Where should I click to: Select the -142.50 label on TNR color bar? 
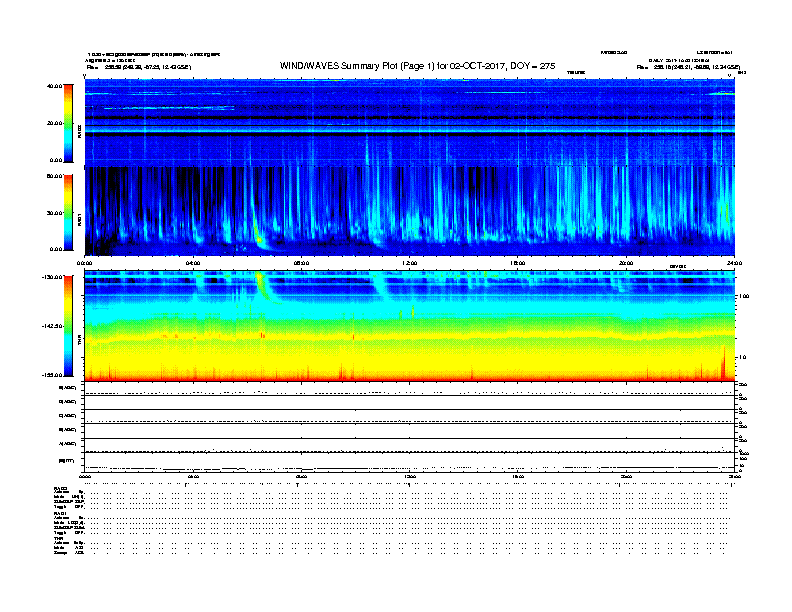pos(52,326)
